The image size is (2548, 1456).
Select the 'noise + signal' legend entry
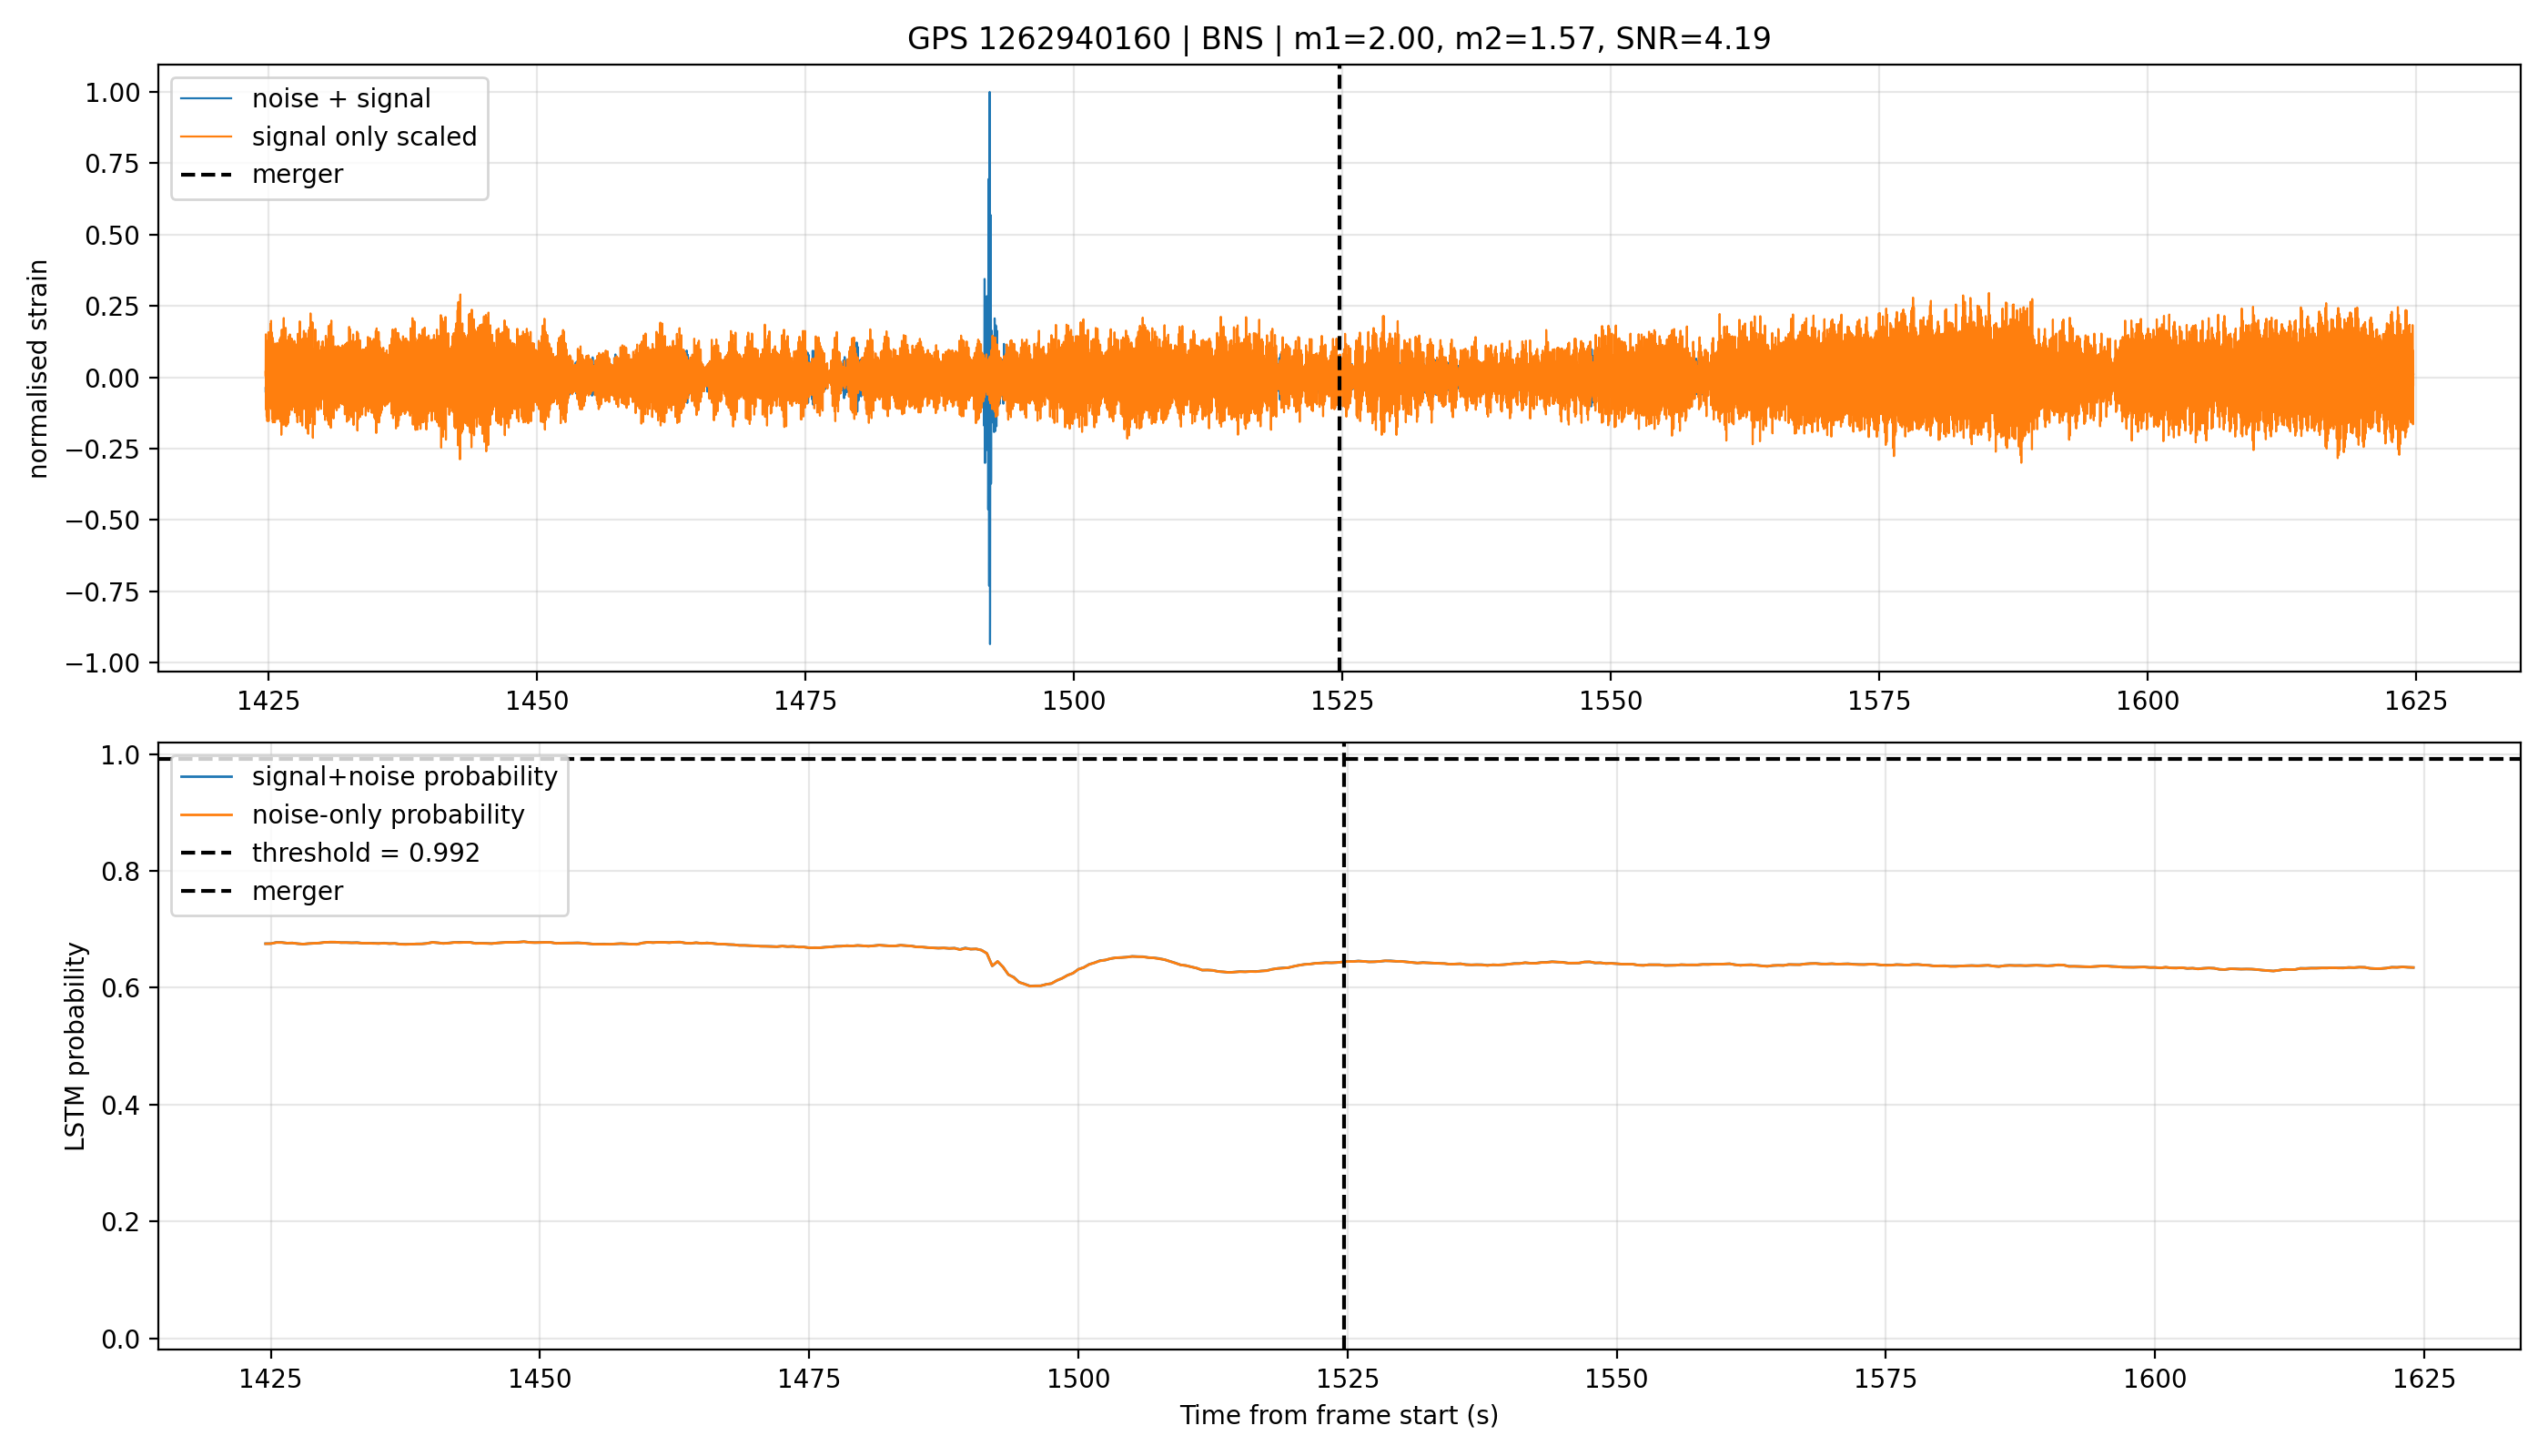tap(306, 98)
